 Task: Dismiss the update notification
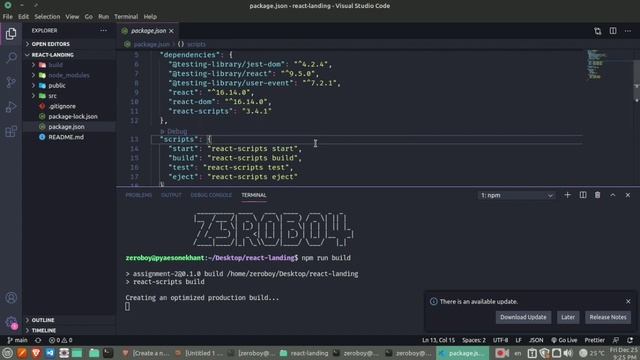[x=628, y=301]
